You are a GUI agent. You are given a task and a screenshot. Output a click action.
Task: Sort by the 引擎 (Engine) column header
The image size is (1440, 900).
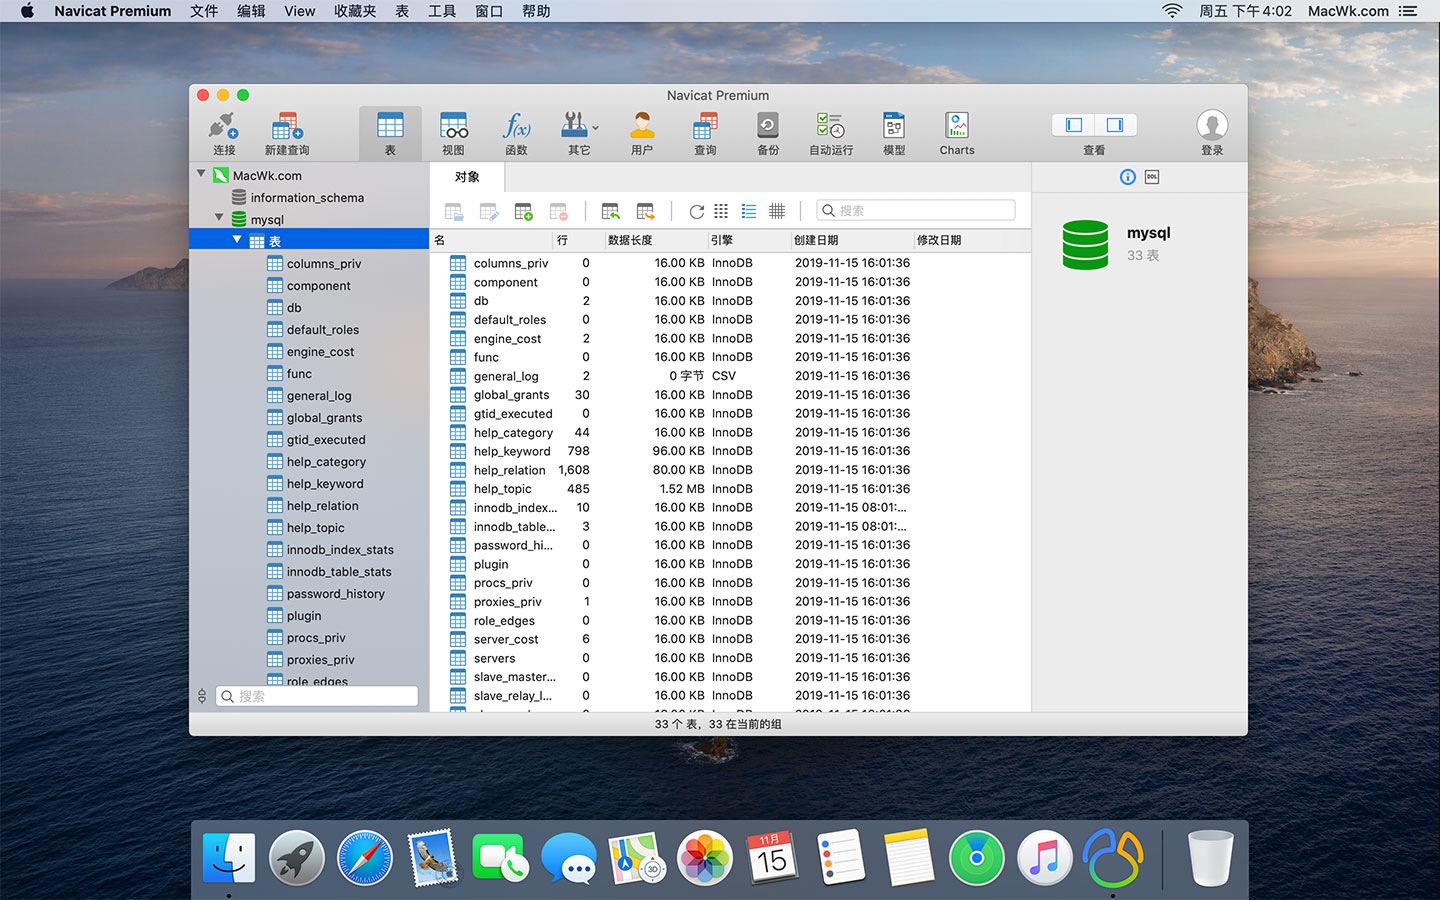click(x=748, y=240)
